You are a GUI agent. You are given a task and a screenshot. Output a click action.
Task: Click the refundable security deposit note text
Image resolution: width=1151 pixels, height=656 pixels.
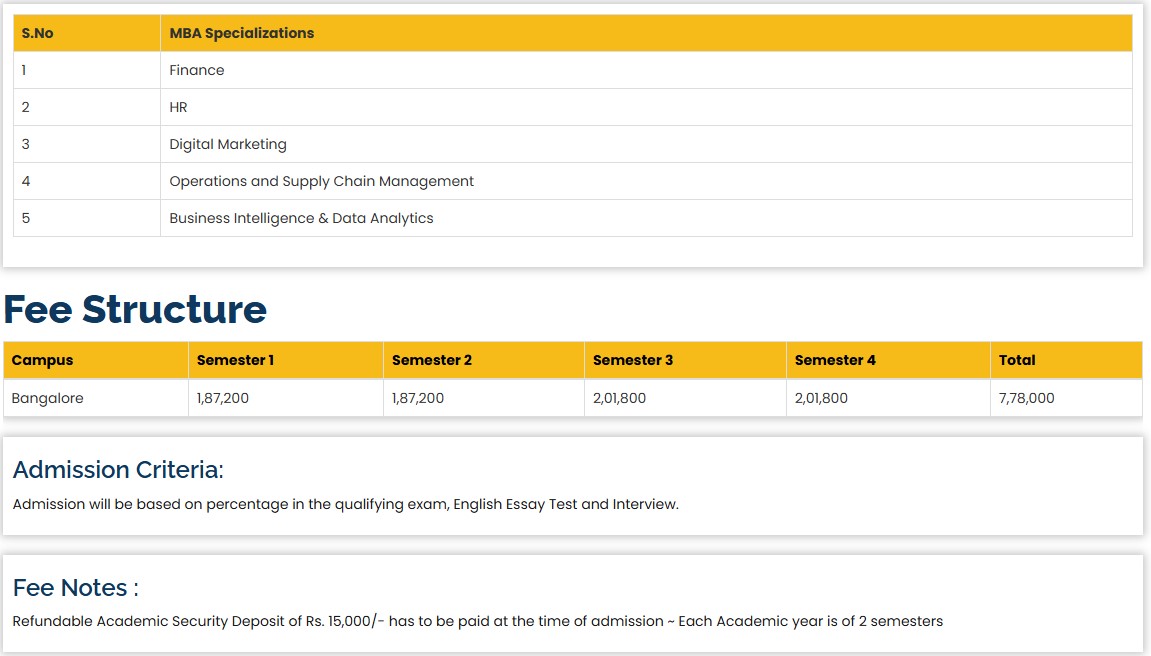(477, 621)
